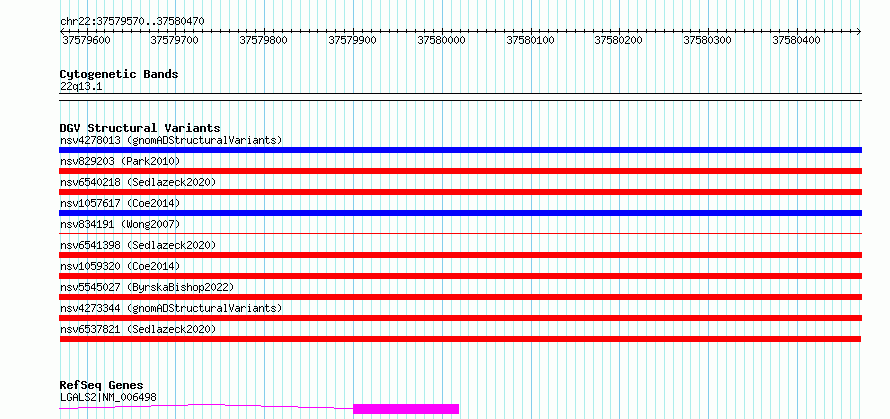Click the red bar under nsv6537821
This screenshot has height=419, width=890.
460,339
